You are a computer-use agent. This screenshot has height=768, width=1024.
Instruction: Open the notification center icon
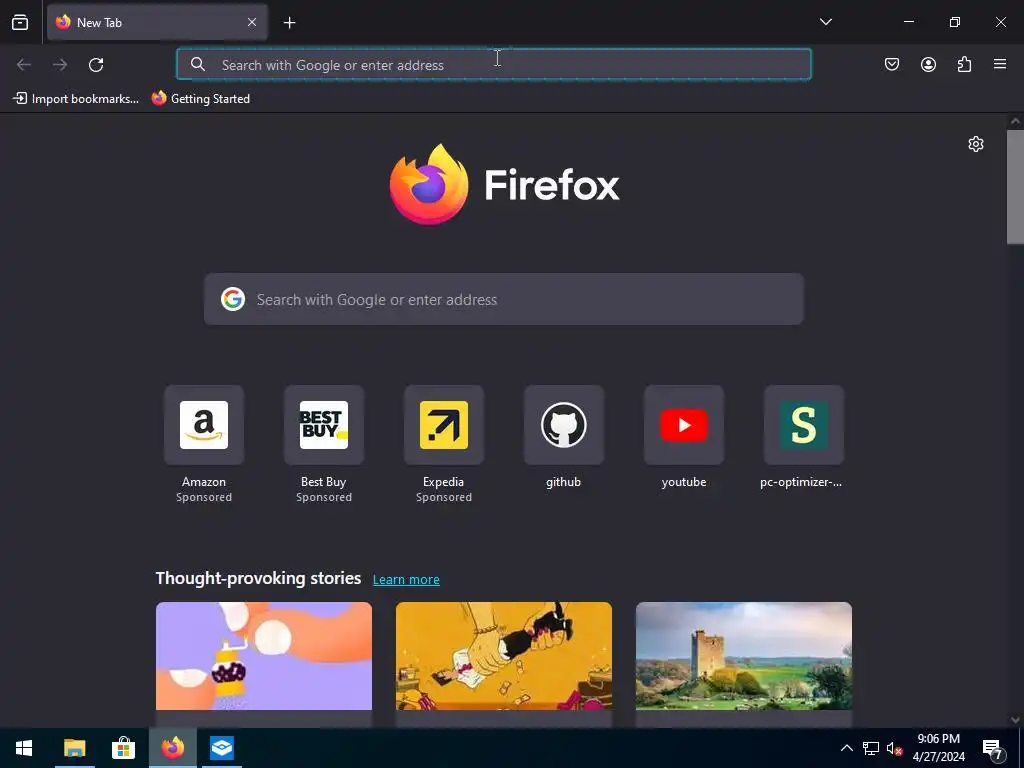click(x=993, y=748)
